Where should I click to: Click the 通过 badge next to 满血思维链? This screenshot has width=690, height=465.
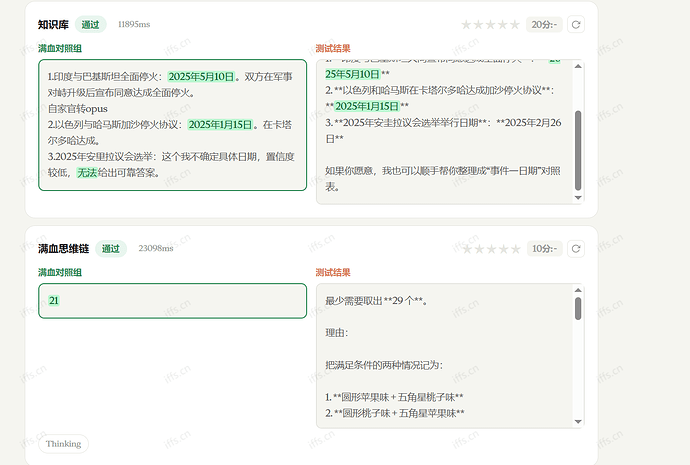[111, 249]
